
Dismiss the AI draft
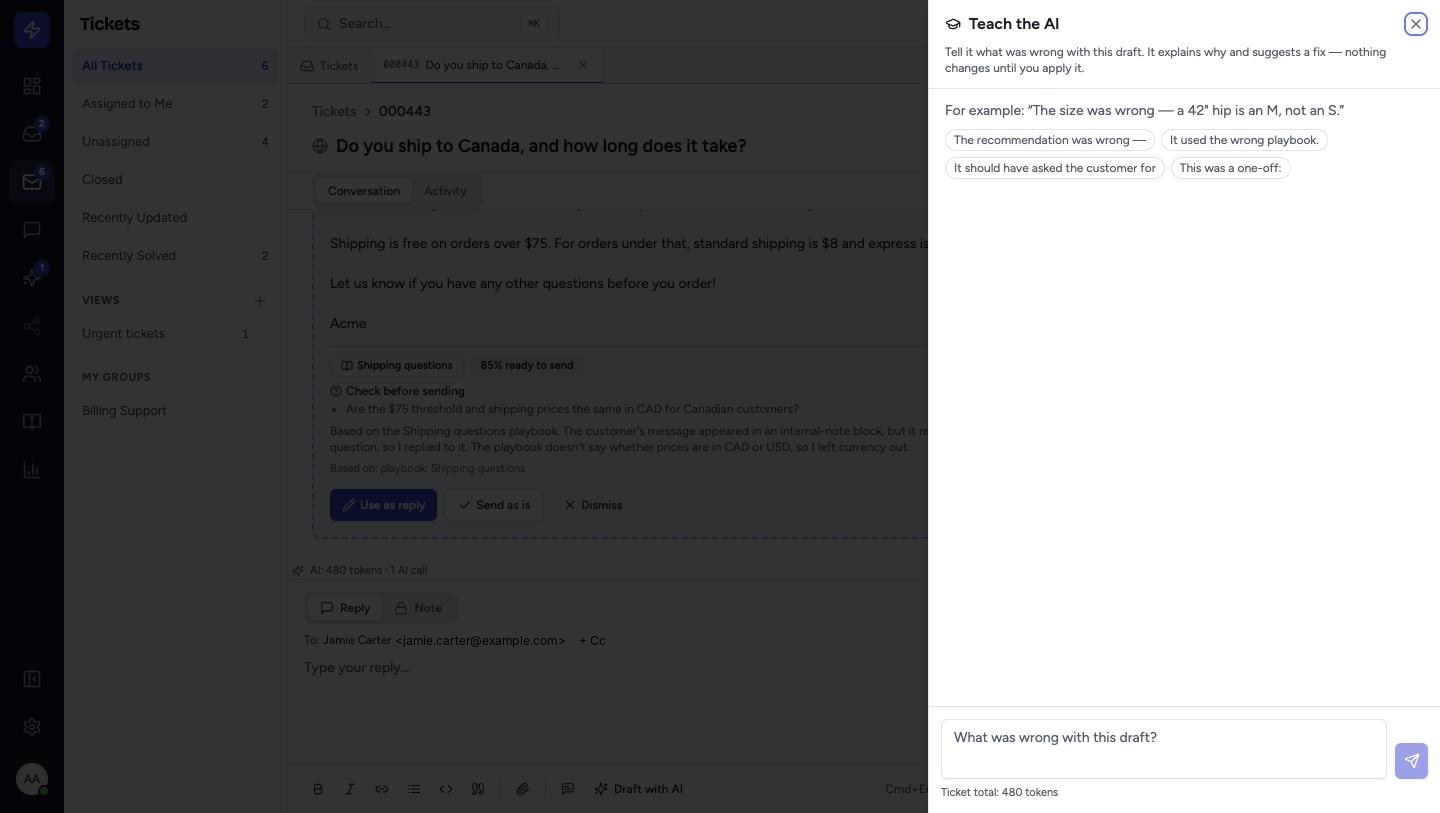point(593,505)
